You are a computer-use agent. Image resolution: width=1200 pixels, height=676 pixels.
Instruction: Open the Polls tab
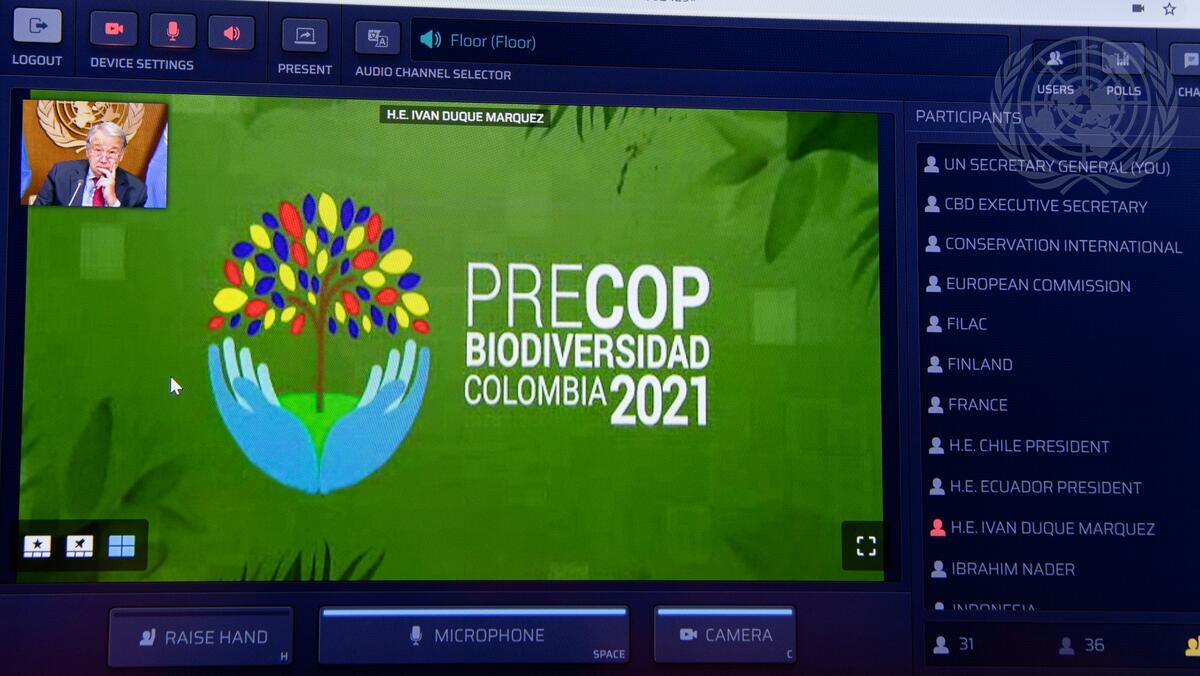tap(1123, 70)
